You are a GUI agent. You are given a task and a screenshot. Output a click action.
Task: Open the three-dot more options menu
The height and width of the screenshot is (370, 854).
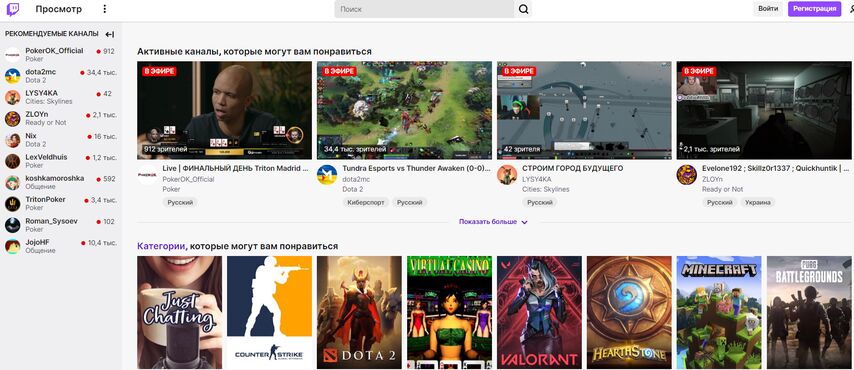tap(105, 9)
